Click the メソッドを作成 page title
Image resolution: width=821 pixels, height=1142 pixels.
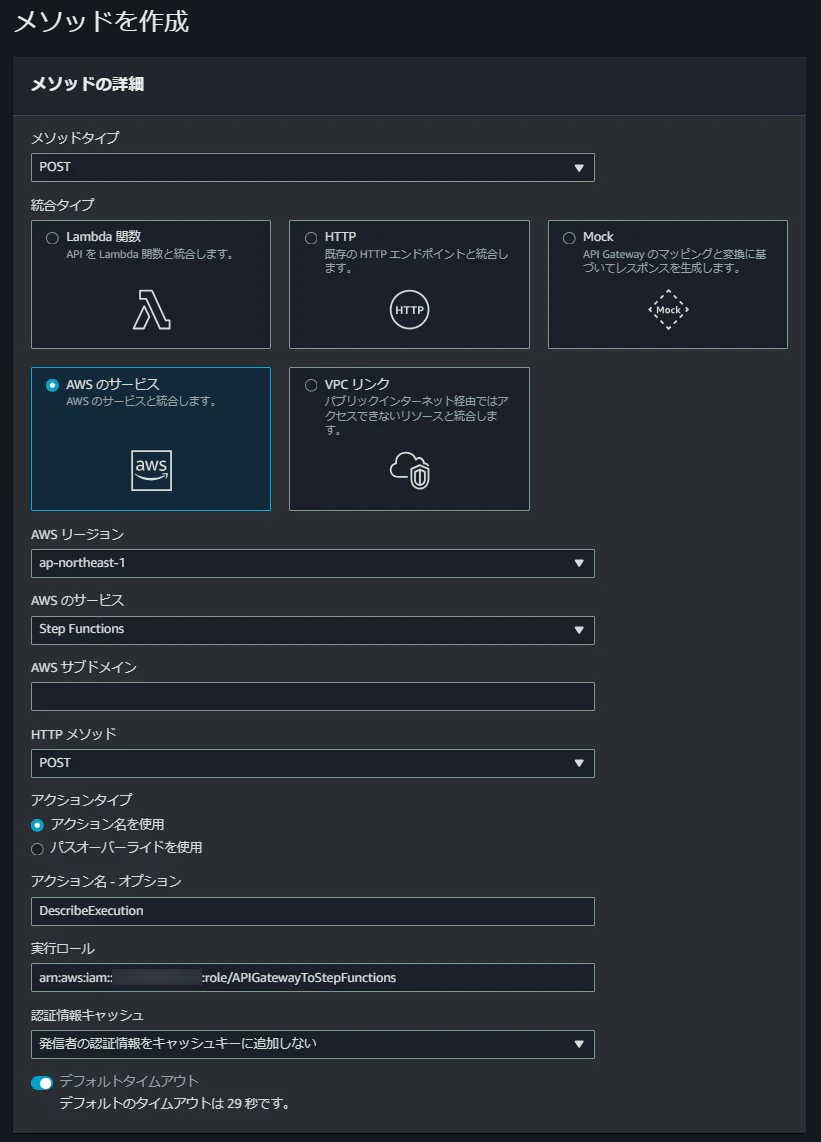pyautogui.click(x=102, y=21)
